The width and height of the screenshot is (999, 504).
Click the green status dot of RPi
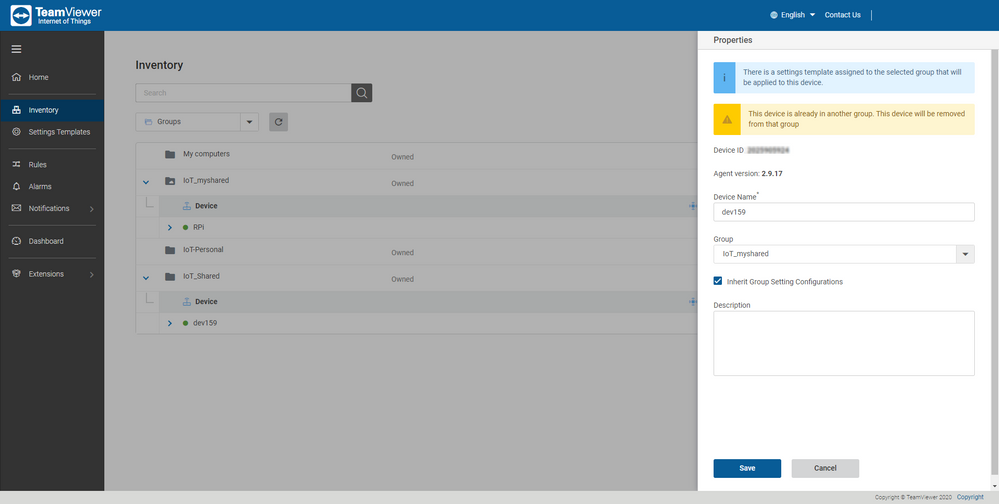(x=185, y=227)
